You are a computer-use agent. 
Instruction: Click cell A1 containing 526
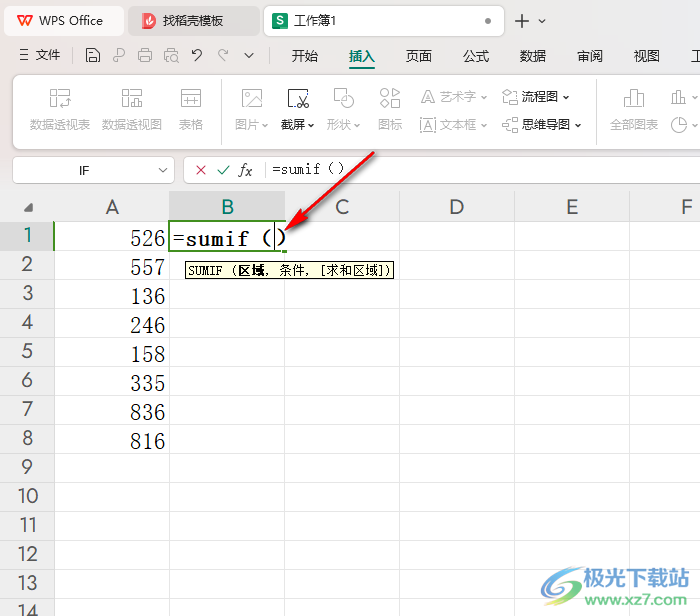pos(112,236)
